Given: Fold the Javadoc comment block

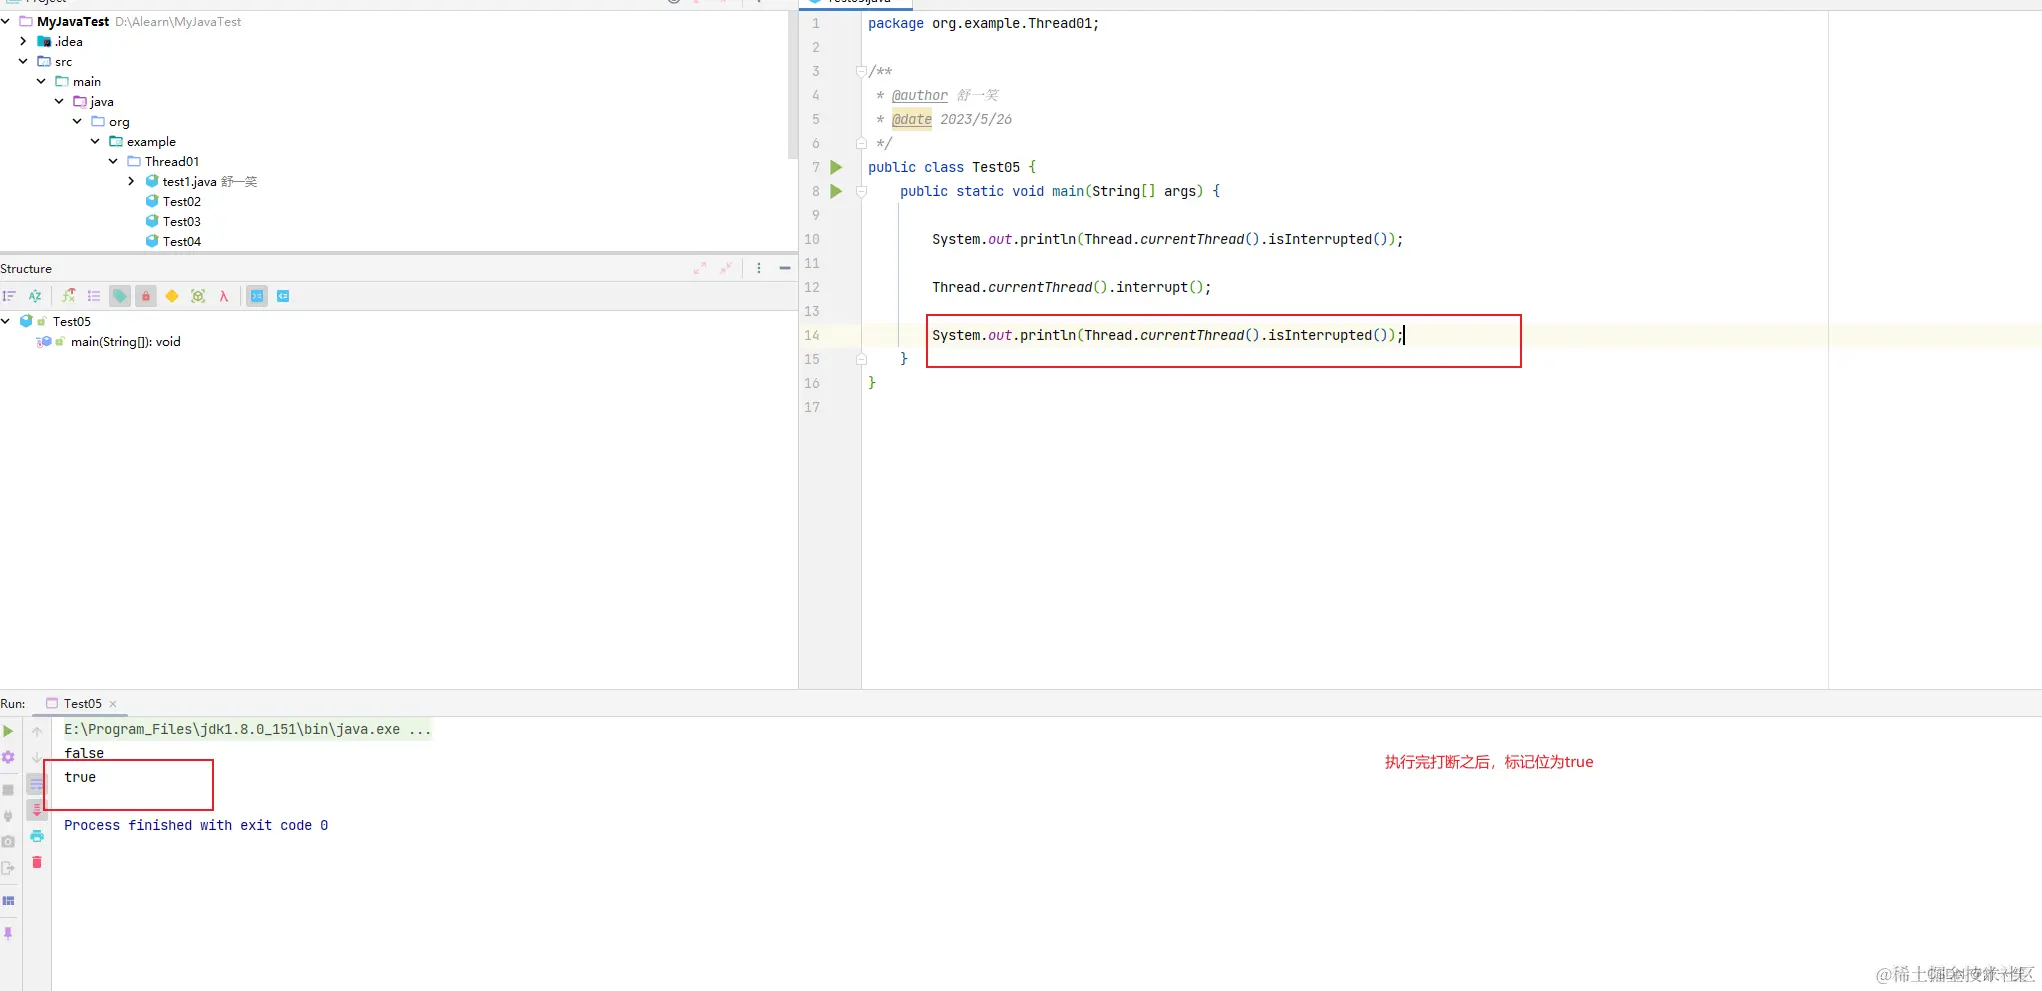Looking at the screenshot, I should click(x=861, y=71).
